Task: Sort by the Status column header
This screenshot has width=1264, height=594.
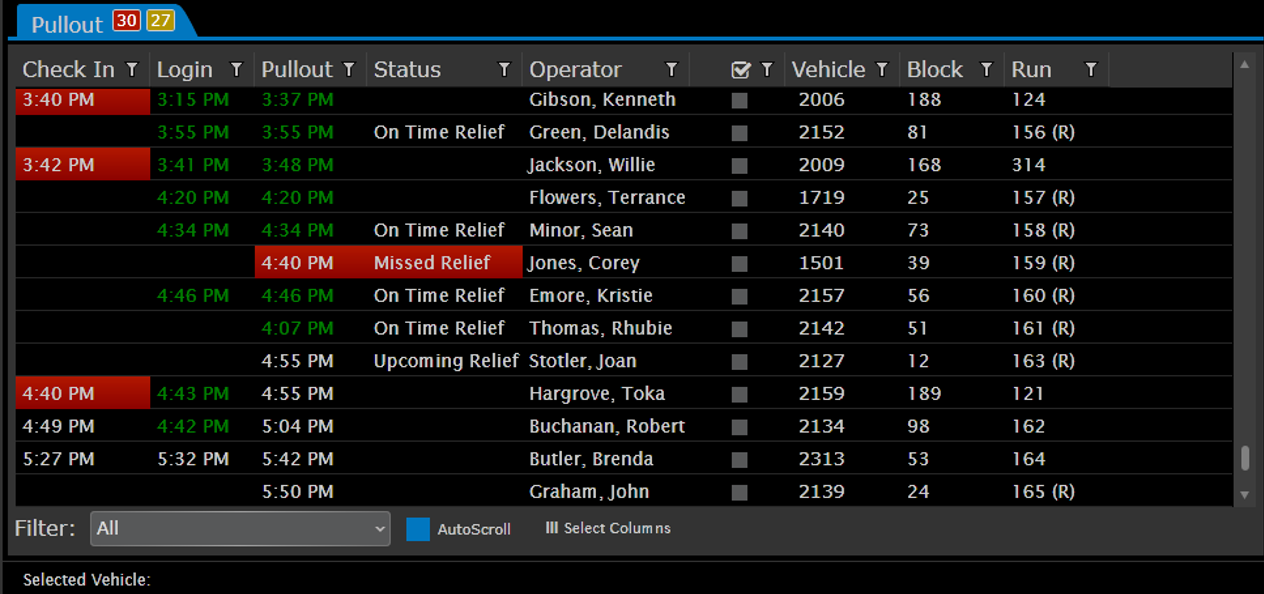Action: pyautogui.click(x=407, y=69)
